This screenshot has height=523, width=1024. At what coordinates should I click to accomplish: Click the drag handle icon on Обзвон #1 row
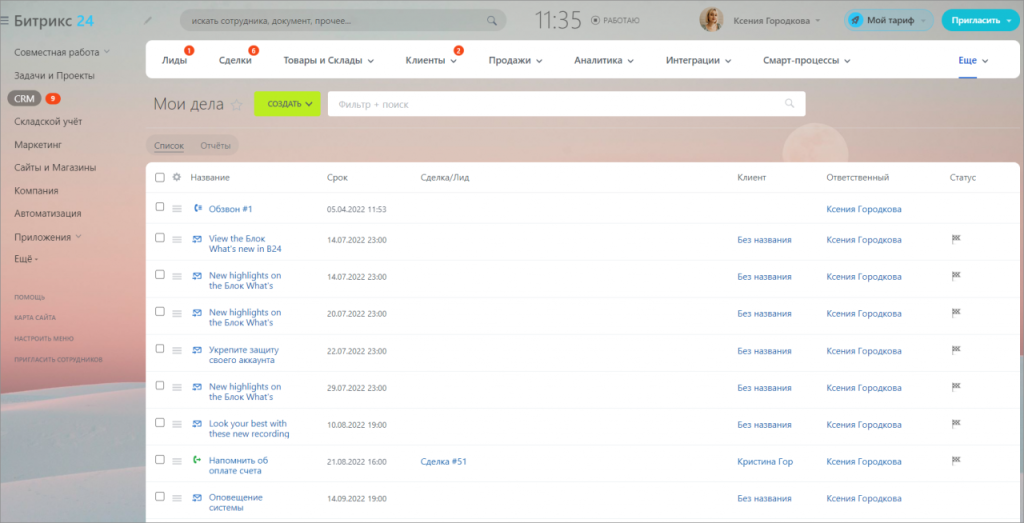(177, 209)
